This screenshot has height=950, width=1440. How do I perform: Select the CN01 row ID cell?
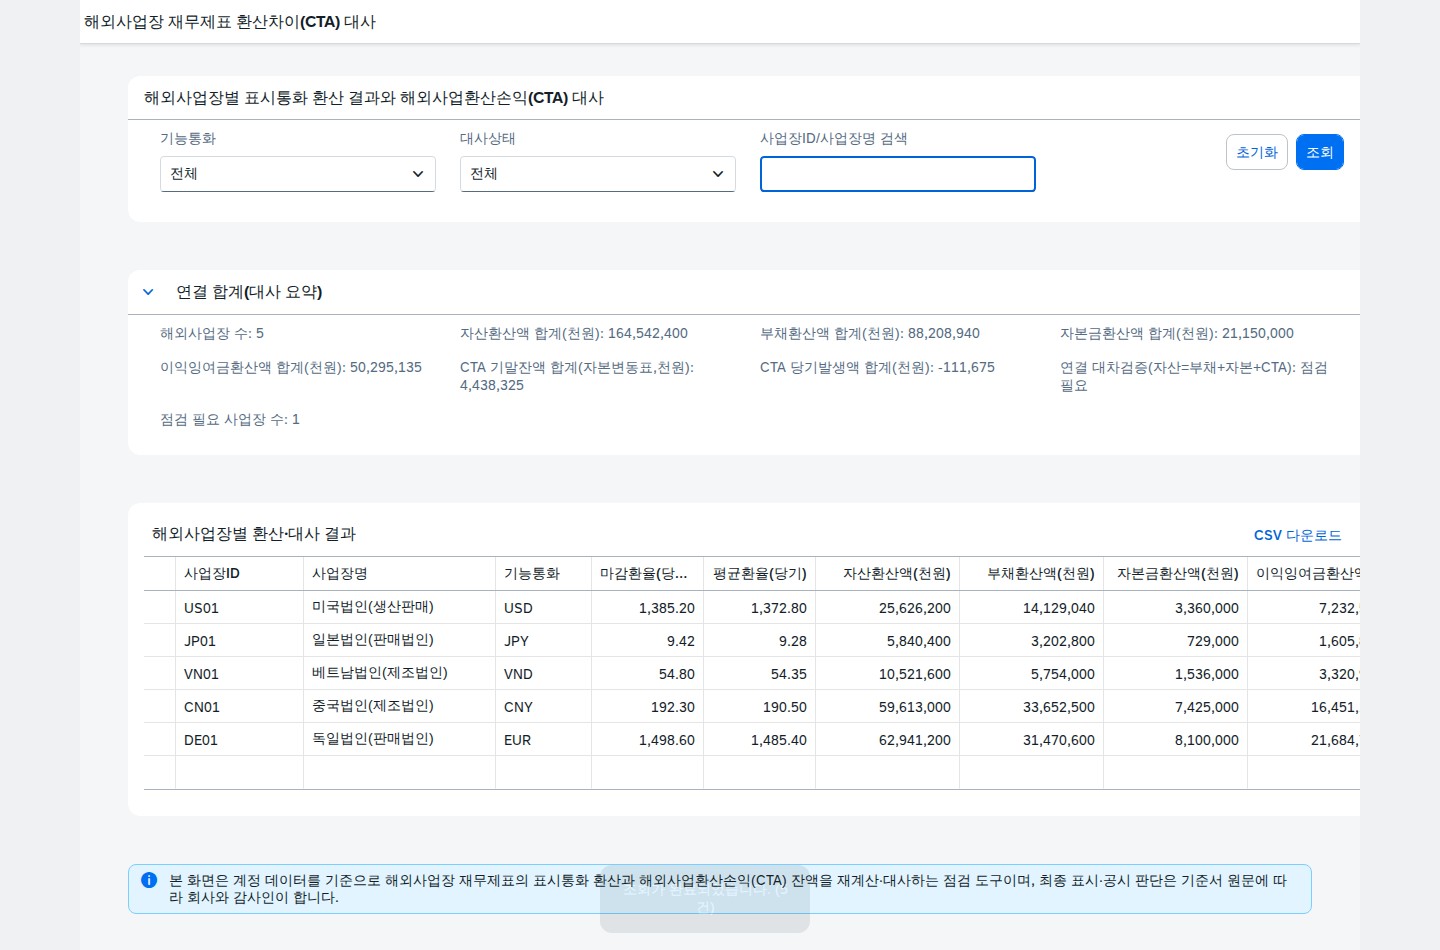point(240,707)
